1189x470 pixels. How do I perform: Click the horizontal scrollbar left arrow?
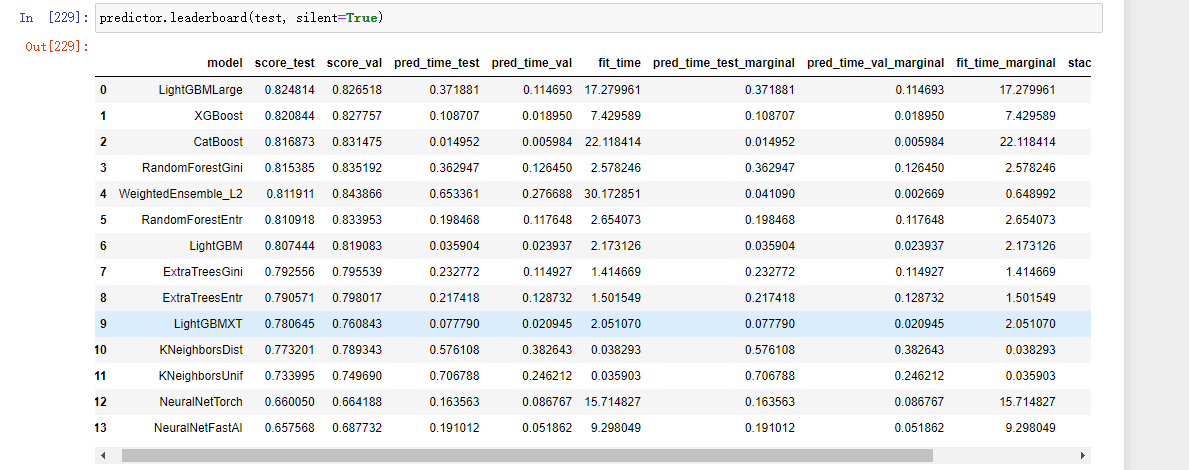click(x=104, y=456)
